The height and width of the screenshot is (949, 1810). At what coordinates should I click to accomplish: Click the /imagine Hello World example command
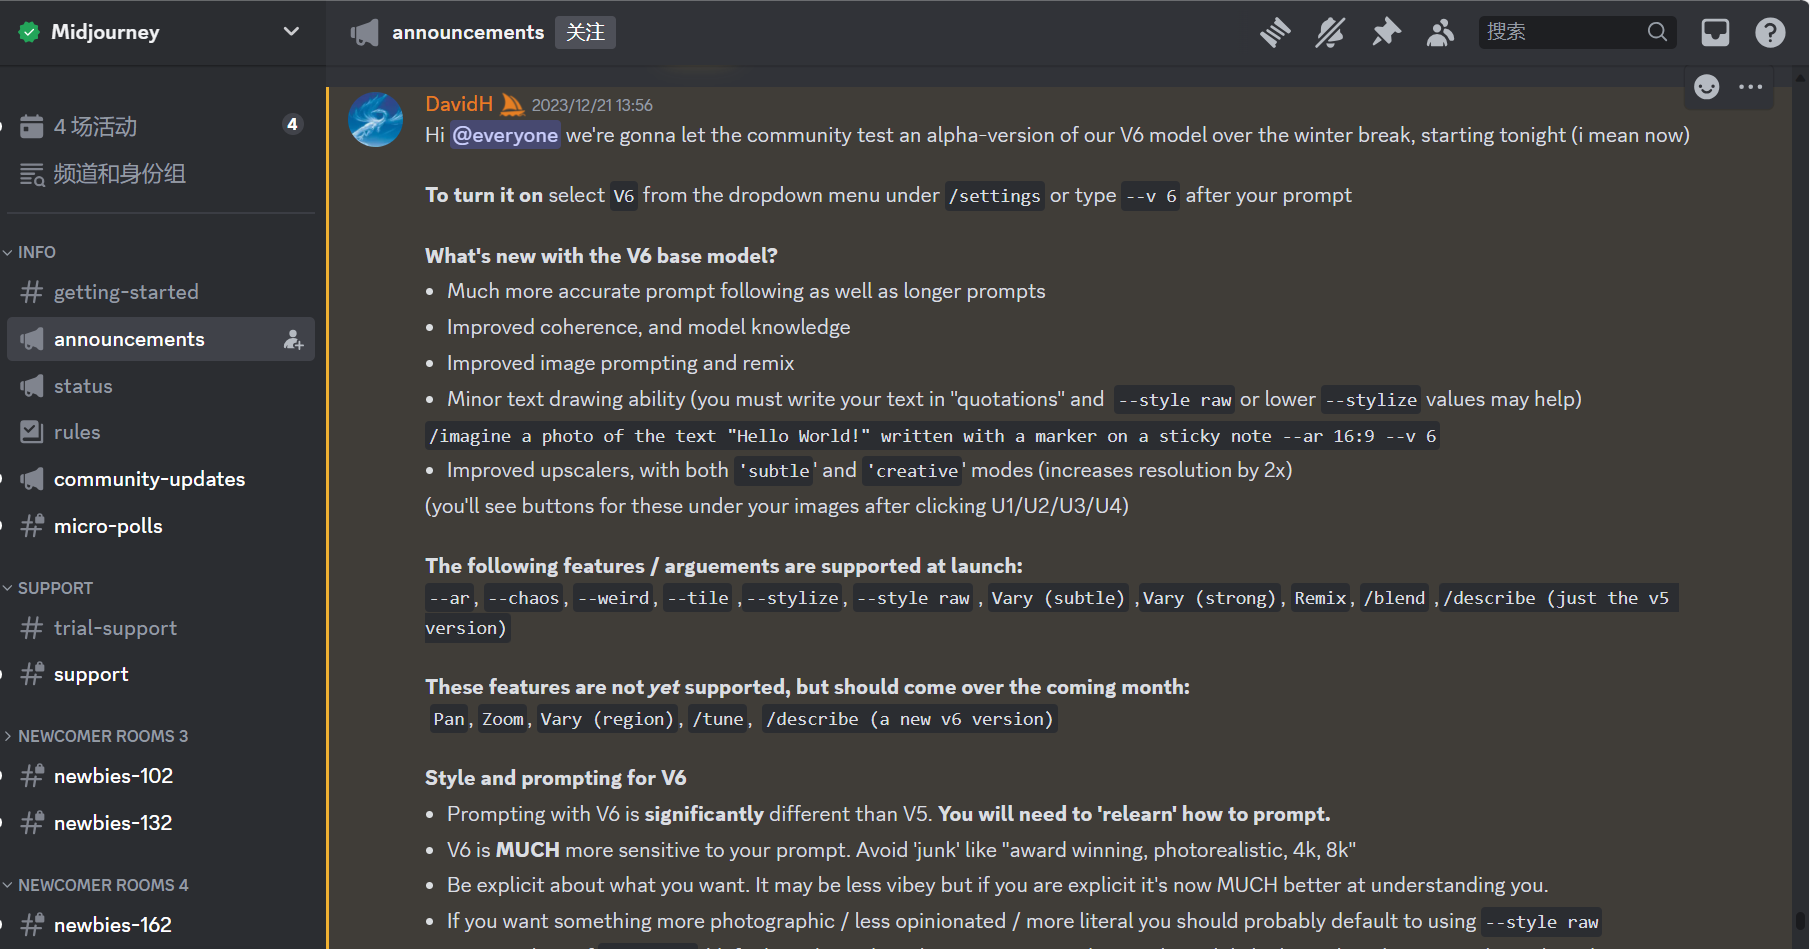pyautogui.click(x=932, y=436)
